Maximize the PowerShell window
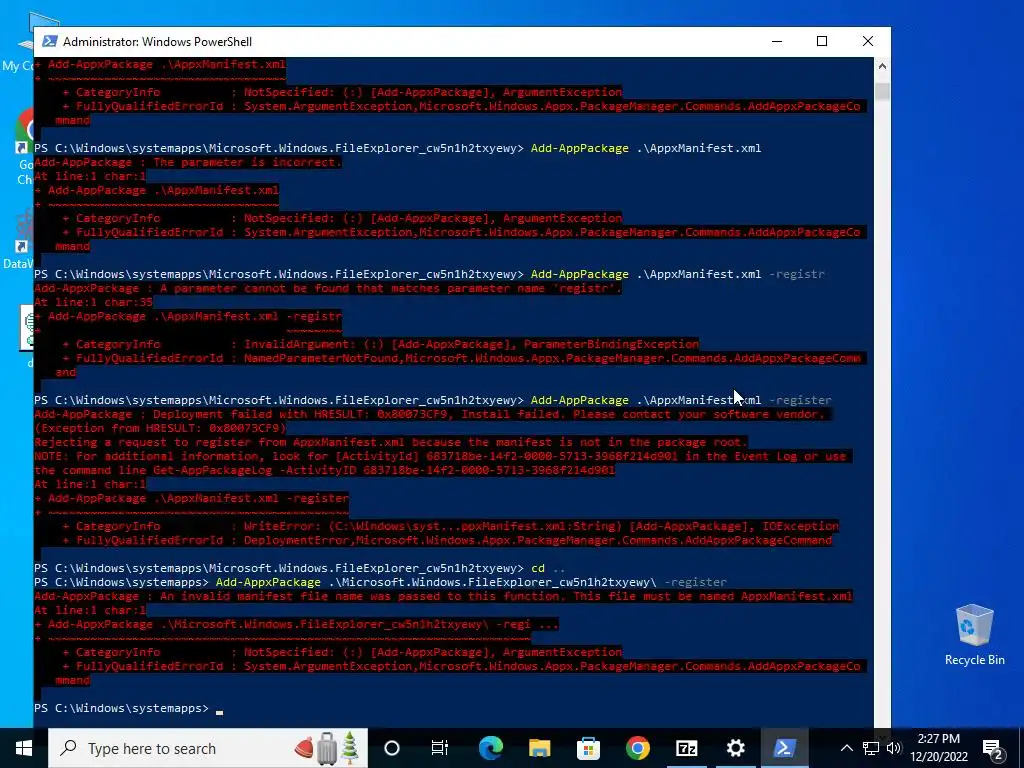 pos(822,41)
